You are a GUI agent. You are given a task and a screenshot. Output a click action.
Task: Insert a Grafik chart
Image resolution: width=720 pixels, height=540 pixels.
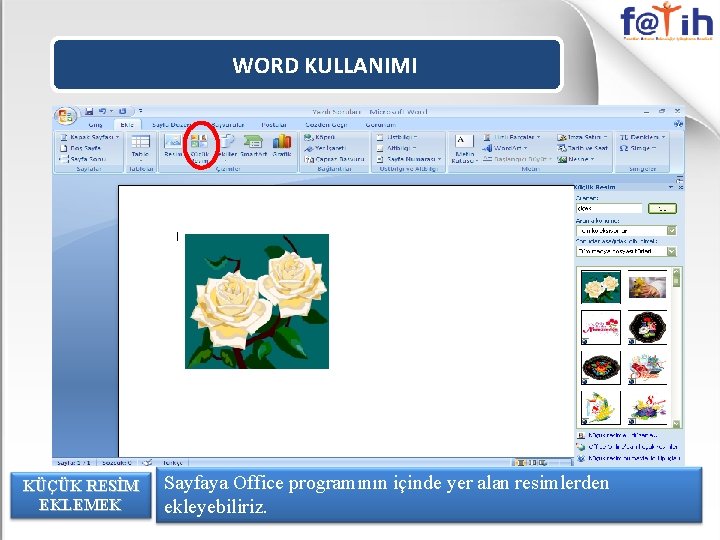(x=282, y=146)
